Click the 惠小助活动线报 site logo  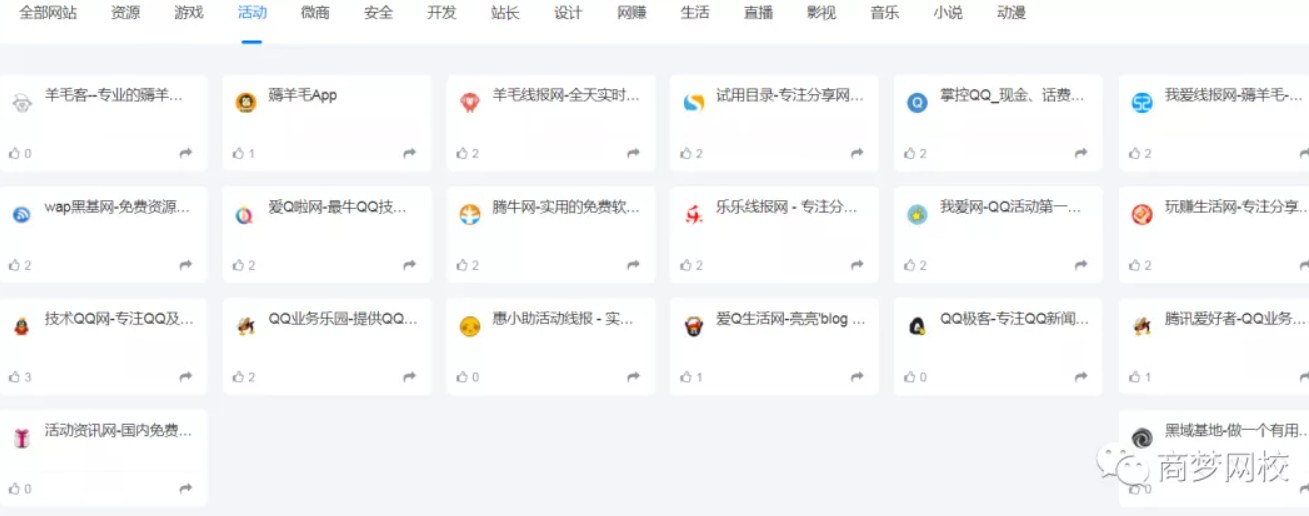coord(469,326)
